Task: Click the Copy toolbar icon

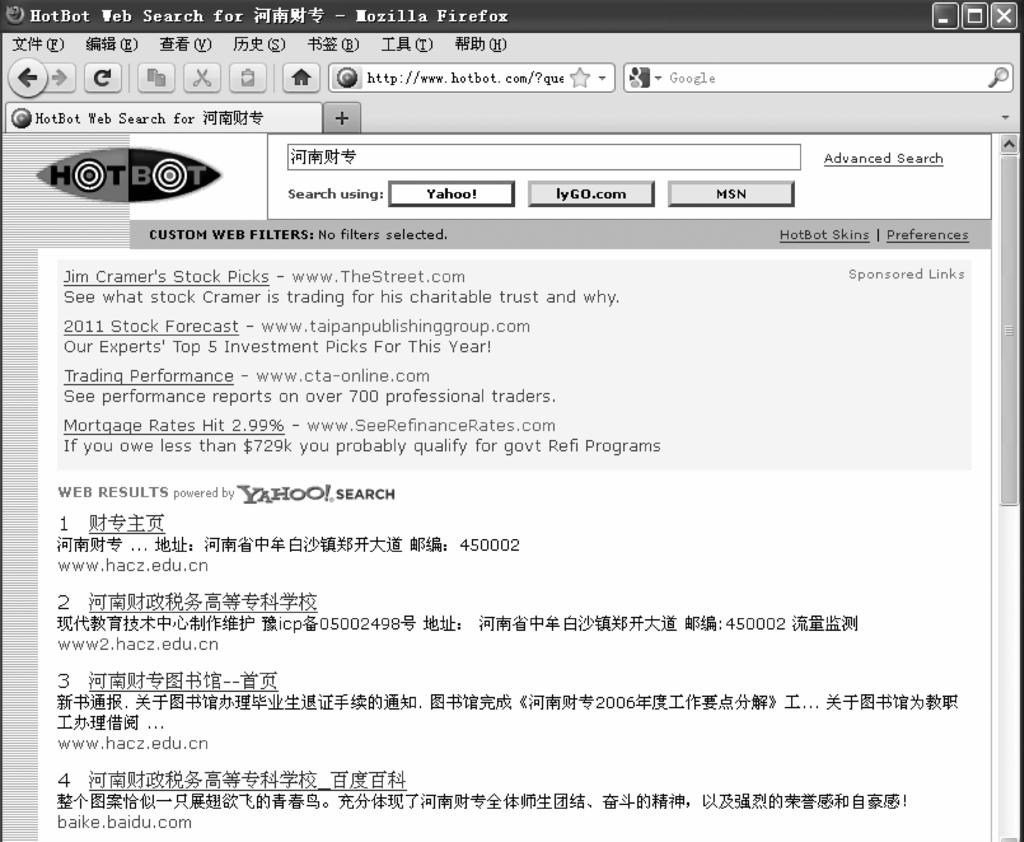Action: [x=155, y=78]
